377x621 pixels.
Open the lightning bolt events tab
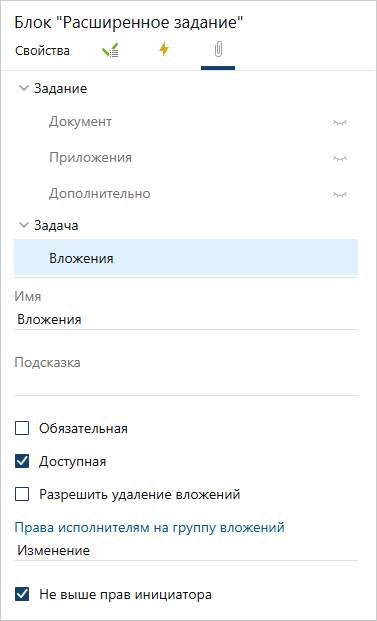pos(164,50)
